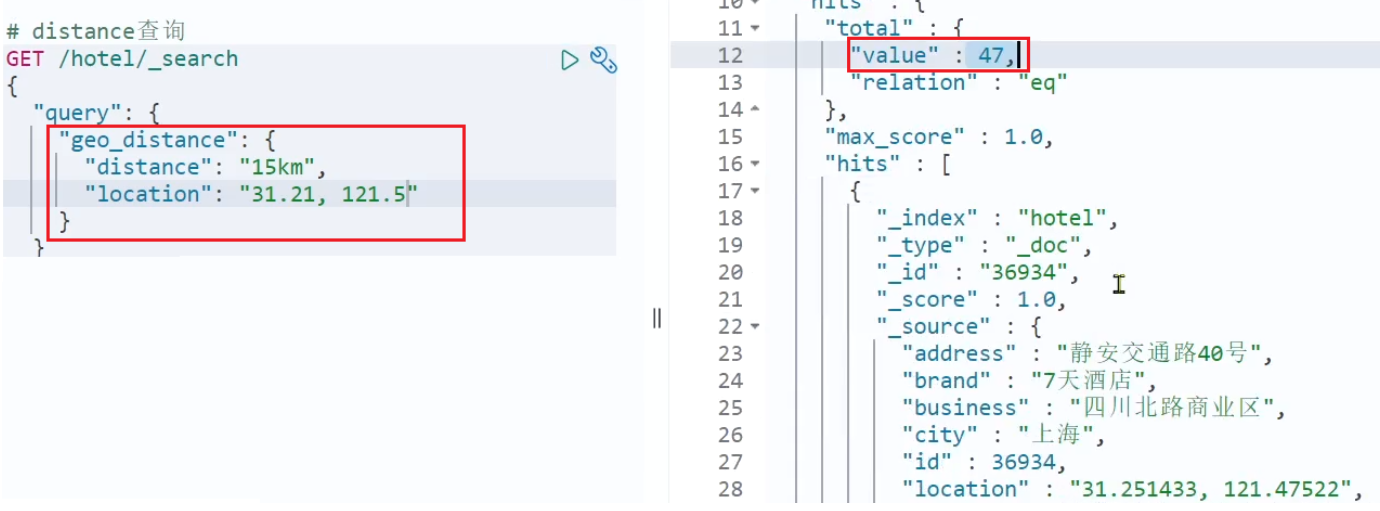Click line number 28 in the gutter

[730, 488]
